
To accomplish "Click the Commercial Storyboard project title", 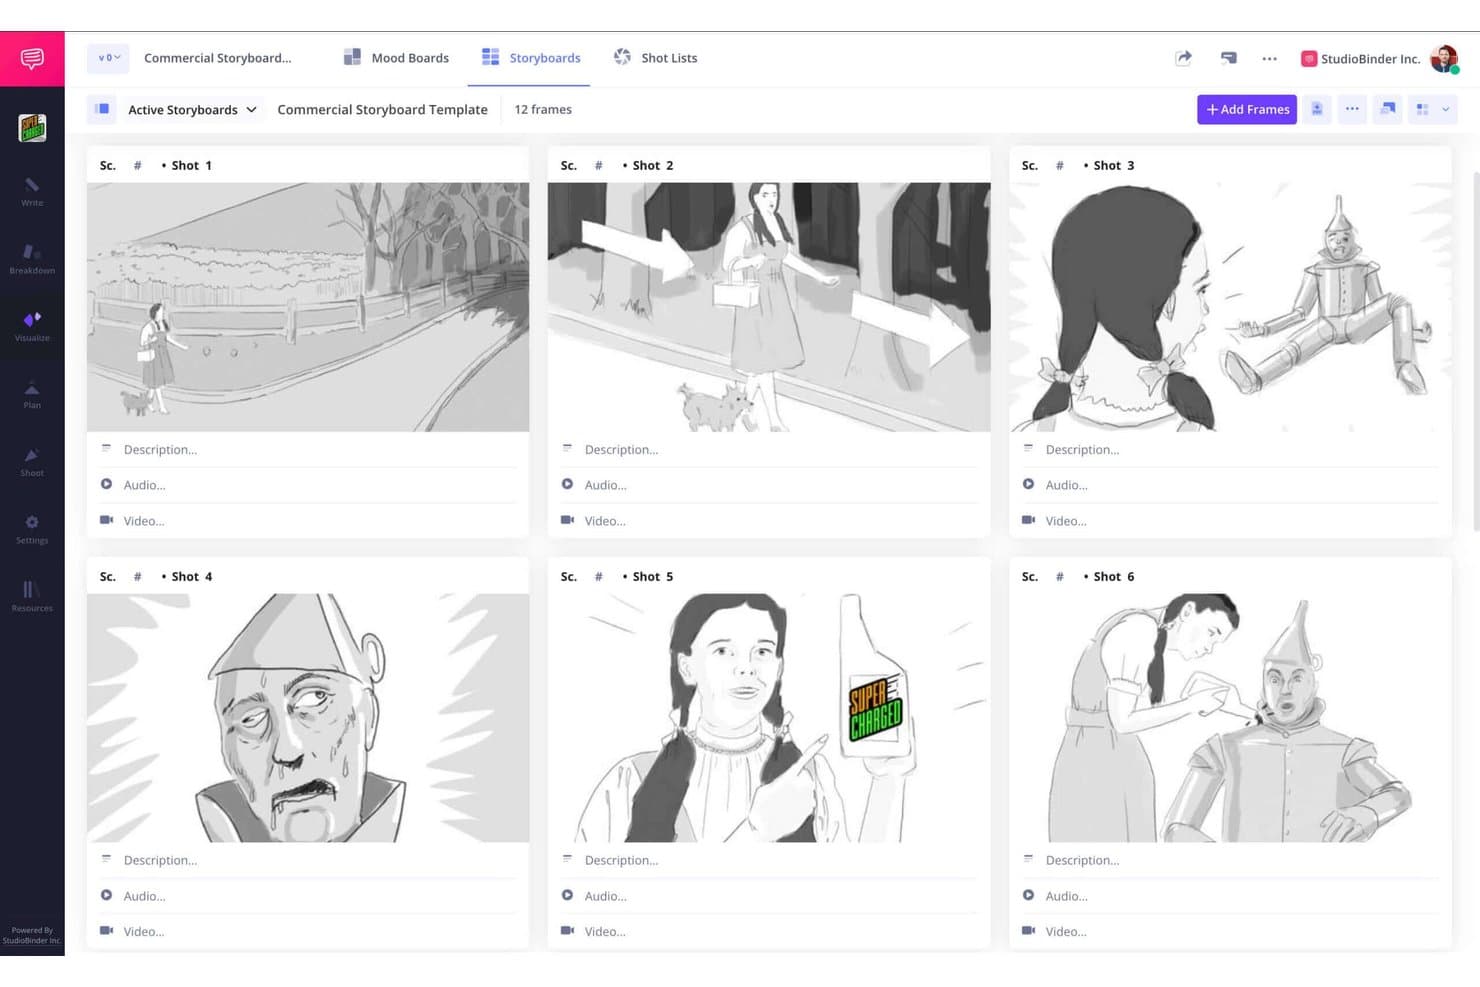I will (218, 58).
